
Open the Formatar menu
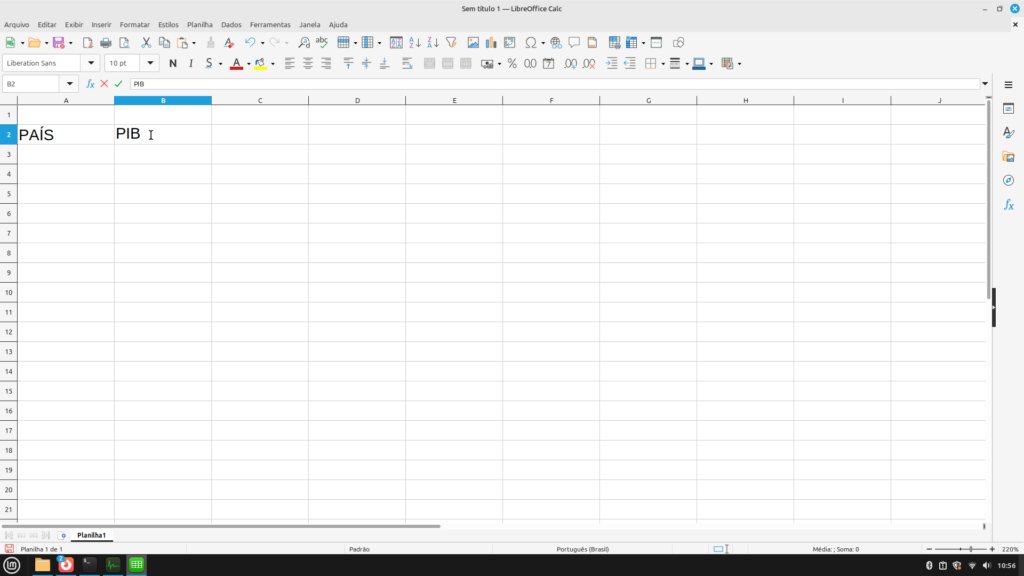click(134, 24)
